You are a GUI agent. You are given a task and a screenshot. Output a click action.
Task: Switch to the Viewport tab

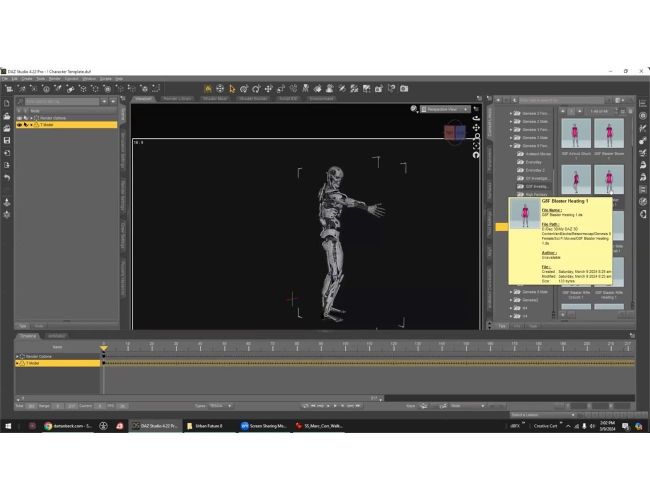point(143,99)
